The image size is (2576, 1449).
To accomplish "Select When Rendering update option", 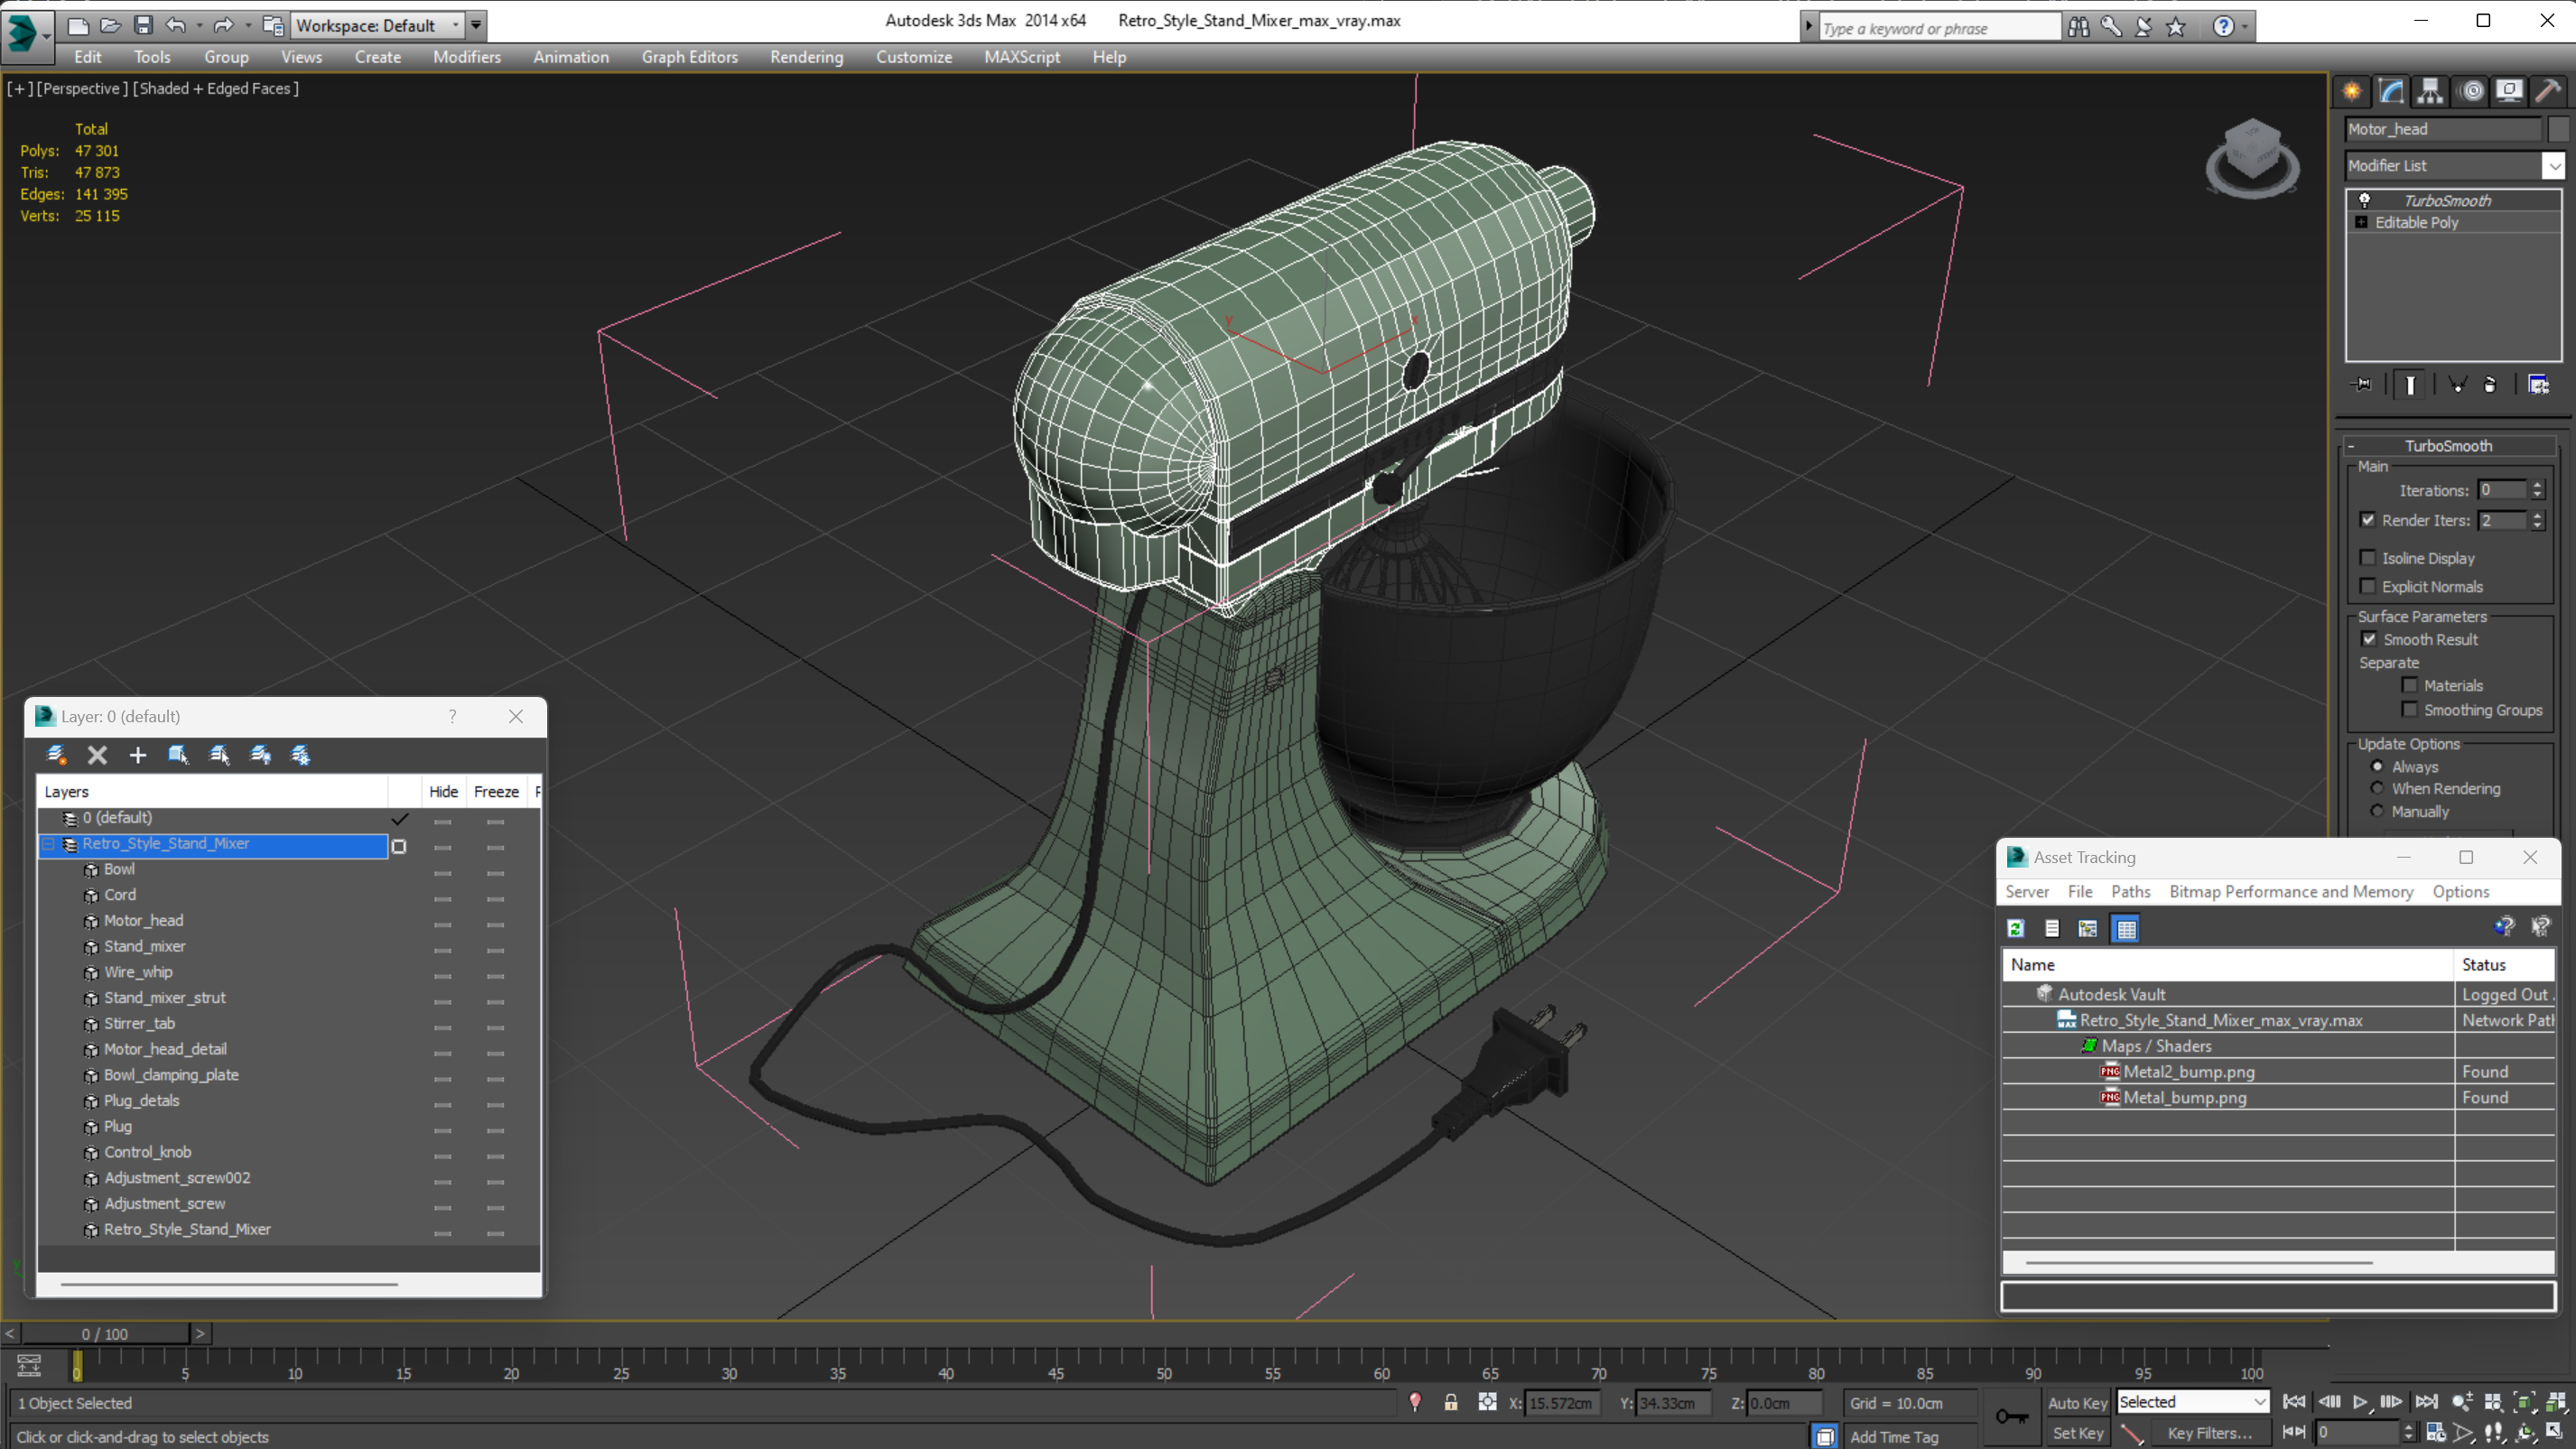I will [x=2377, y=788].
